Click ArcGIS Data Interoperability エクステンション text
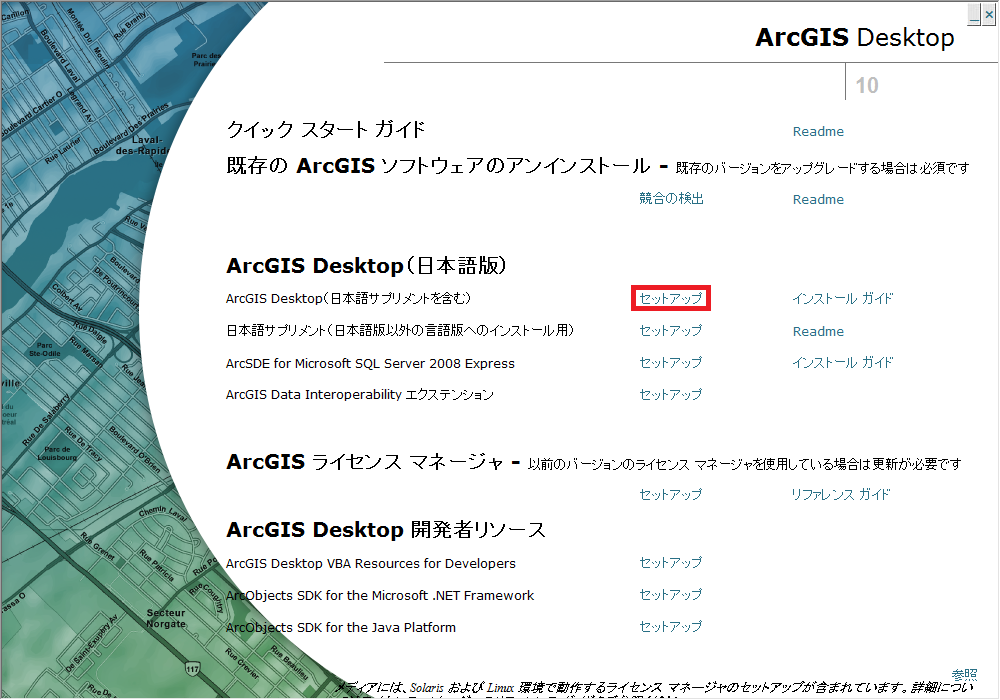The height and width of the screenshot is (700, 1000). pos(360,395)
